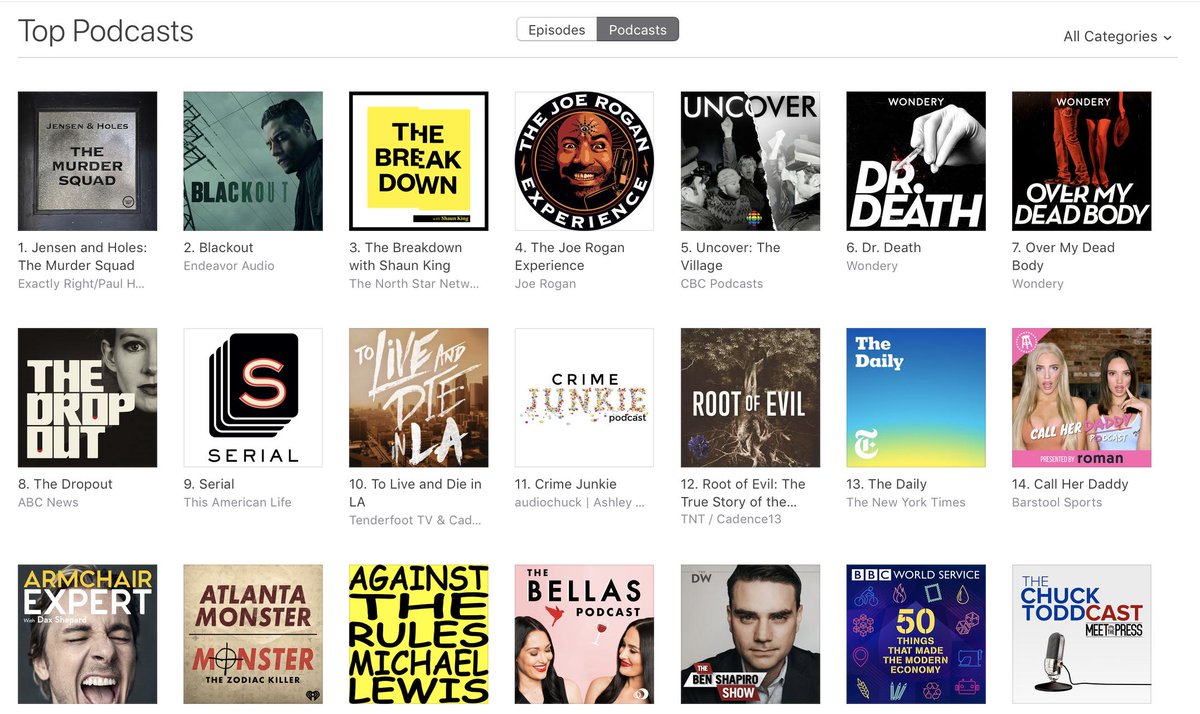Click title '1. Jensen and Holes: The Murder Squad'
This screenshot has height=714, width=1200.
(x=82, y=256)
